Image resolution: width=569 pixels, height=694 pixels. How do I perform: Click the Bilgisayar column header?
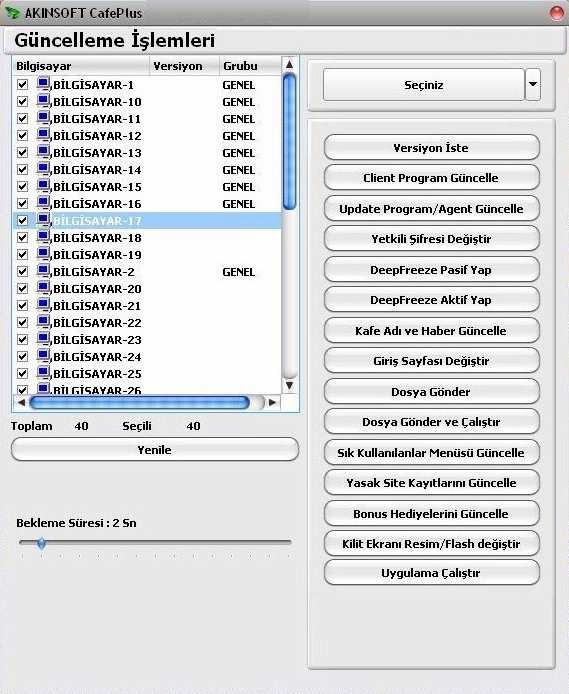(x=81, y=66)
